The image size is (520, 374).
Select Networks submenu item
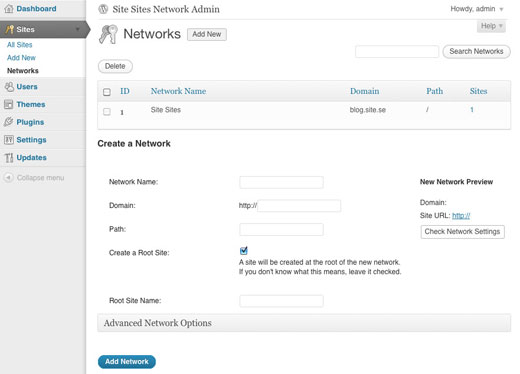click(x=23, y=71)
